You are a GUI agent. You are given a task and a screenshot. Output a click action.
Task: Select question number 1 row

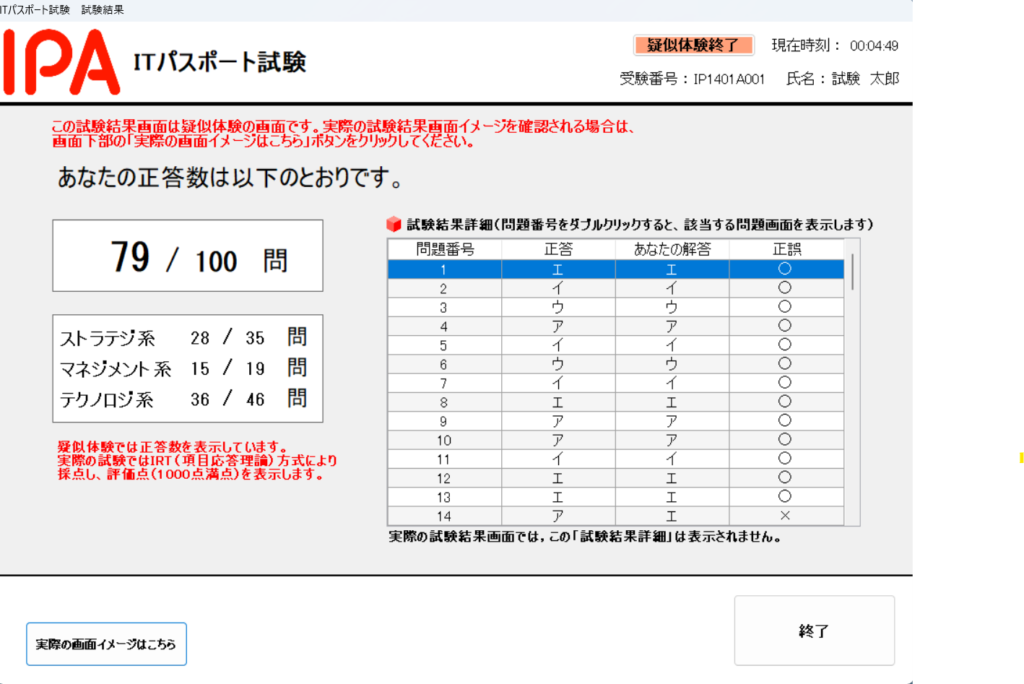[444, 269]
